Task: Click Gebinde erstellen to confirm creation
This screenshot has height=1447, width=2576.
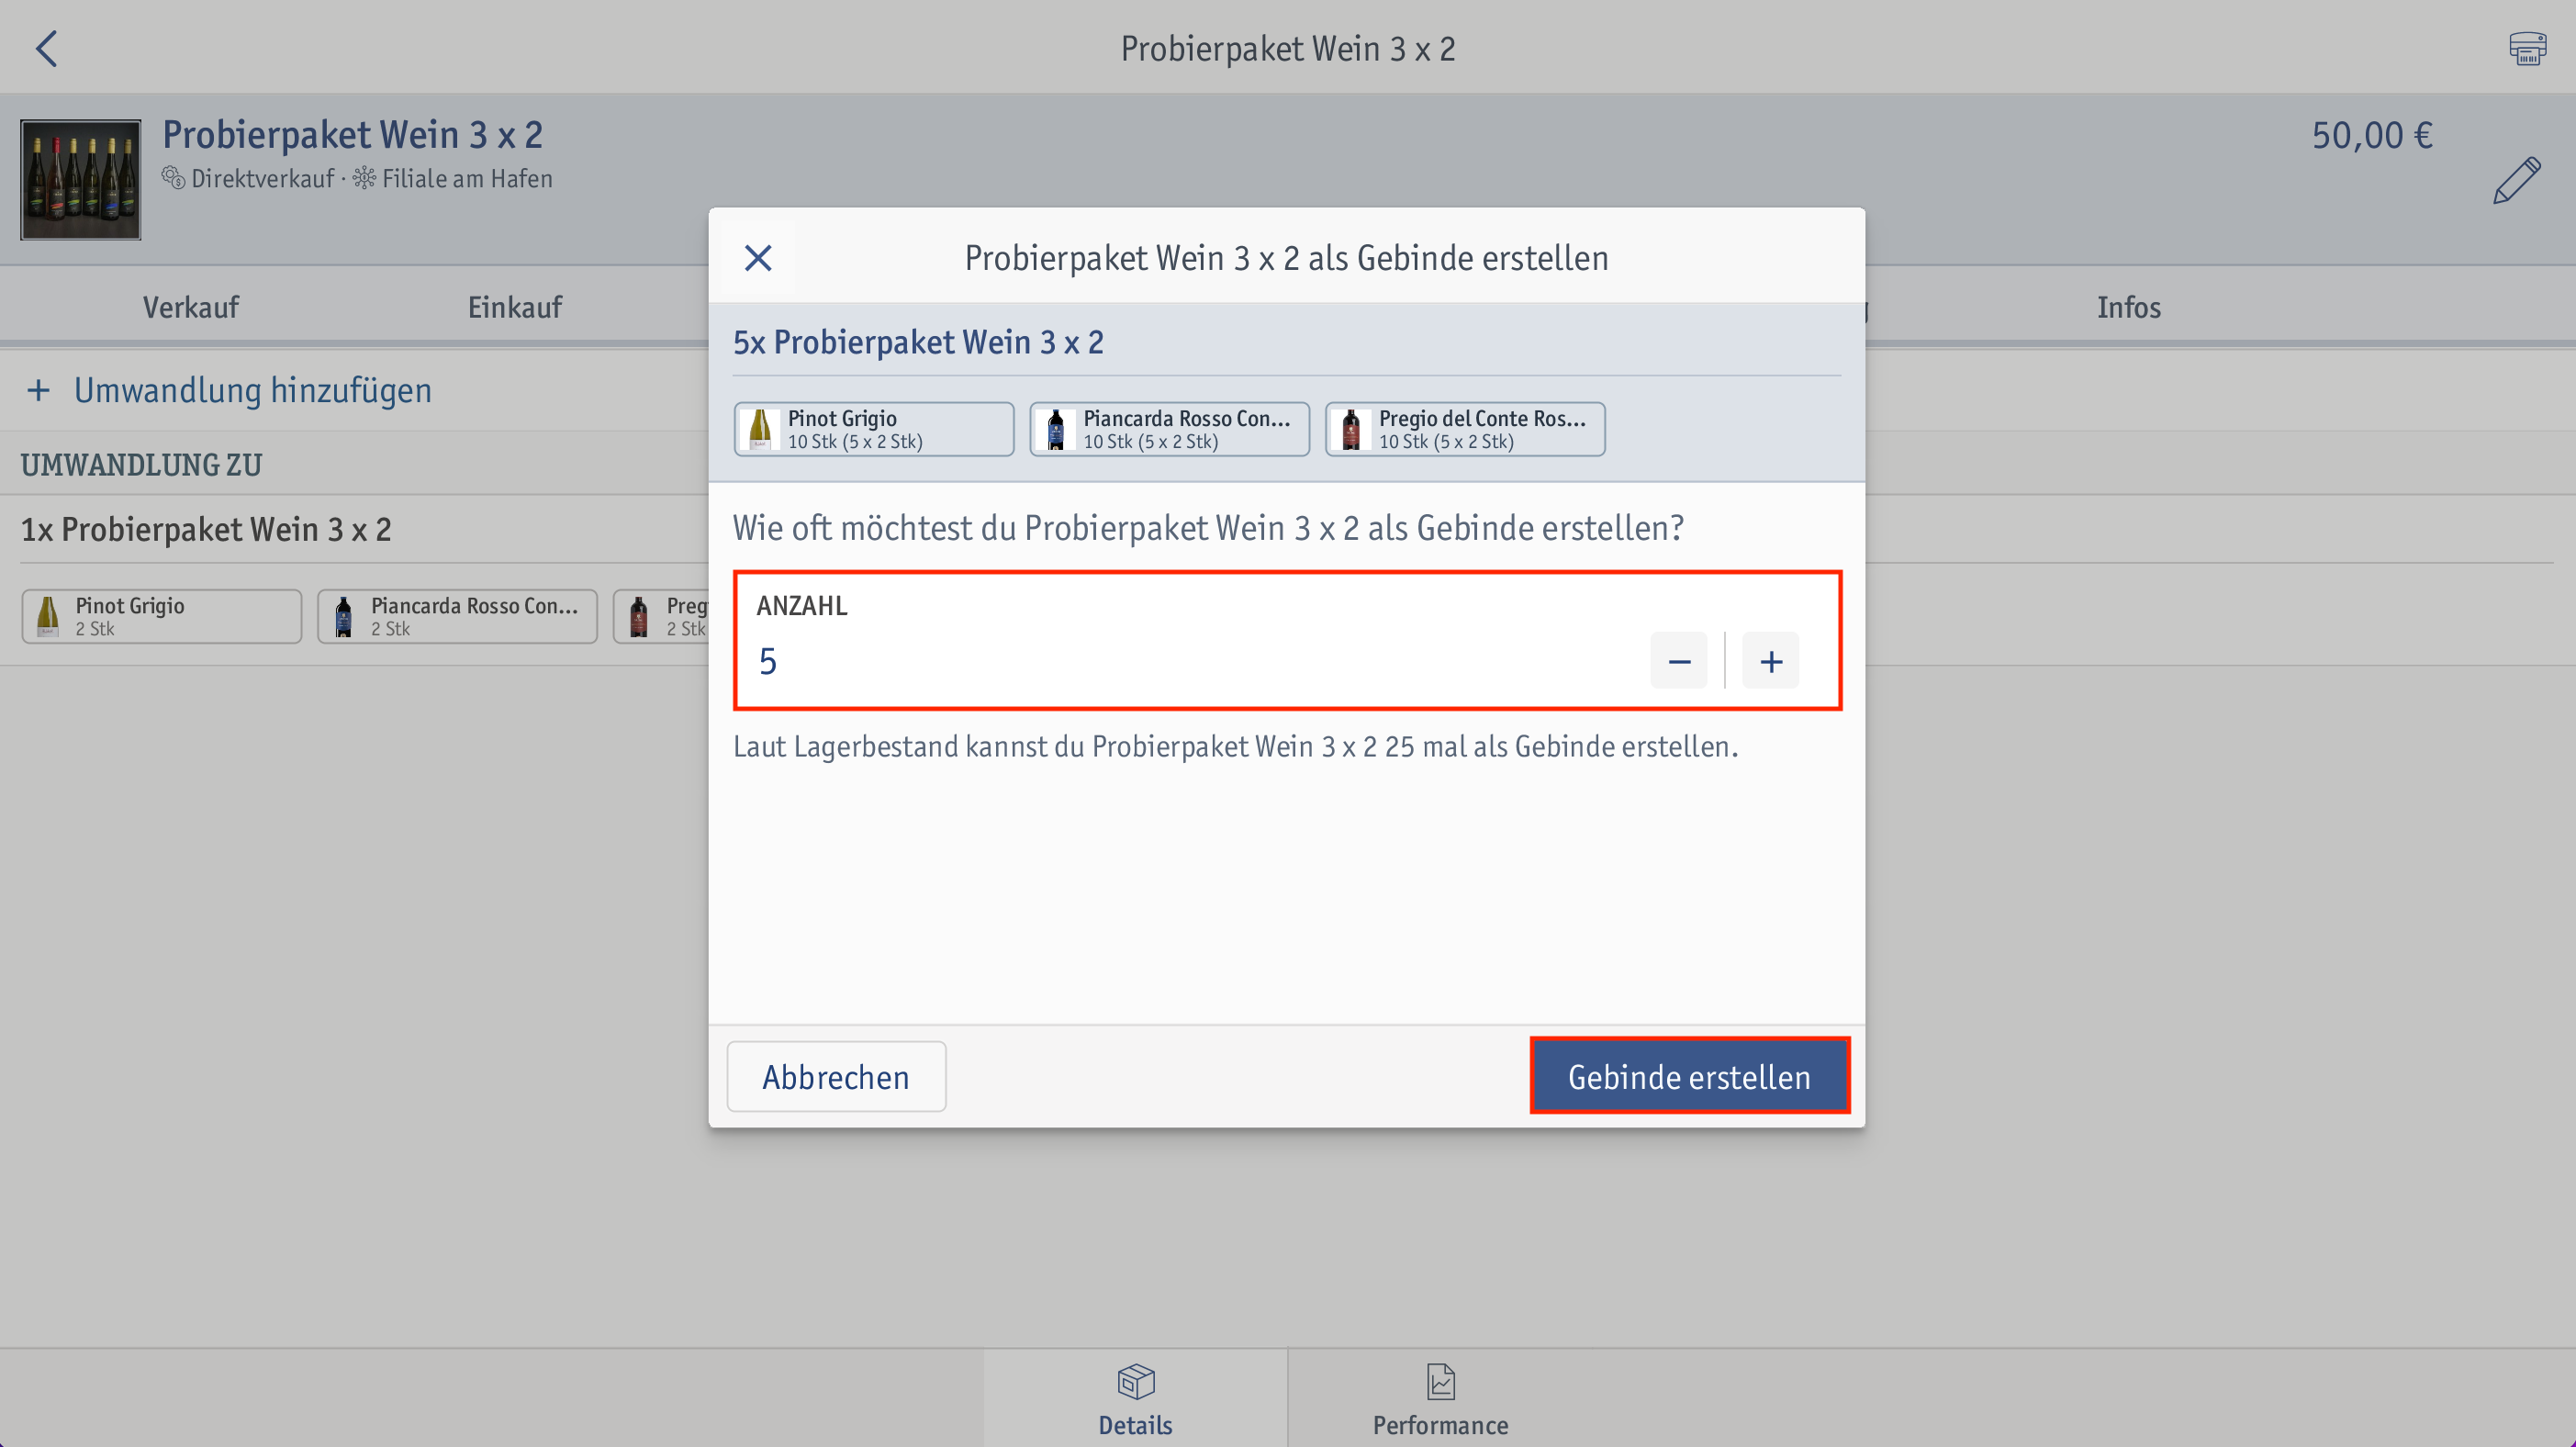Action: [1688, 1075]
